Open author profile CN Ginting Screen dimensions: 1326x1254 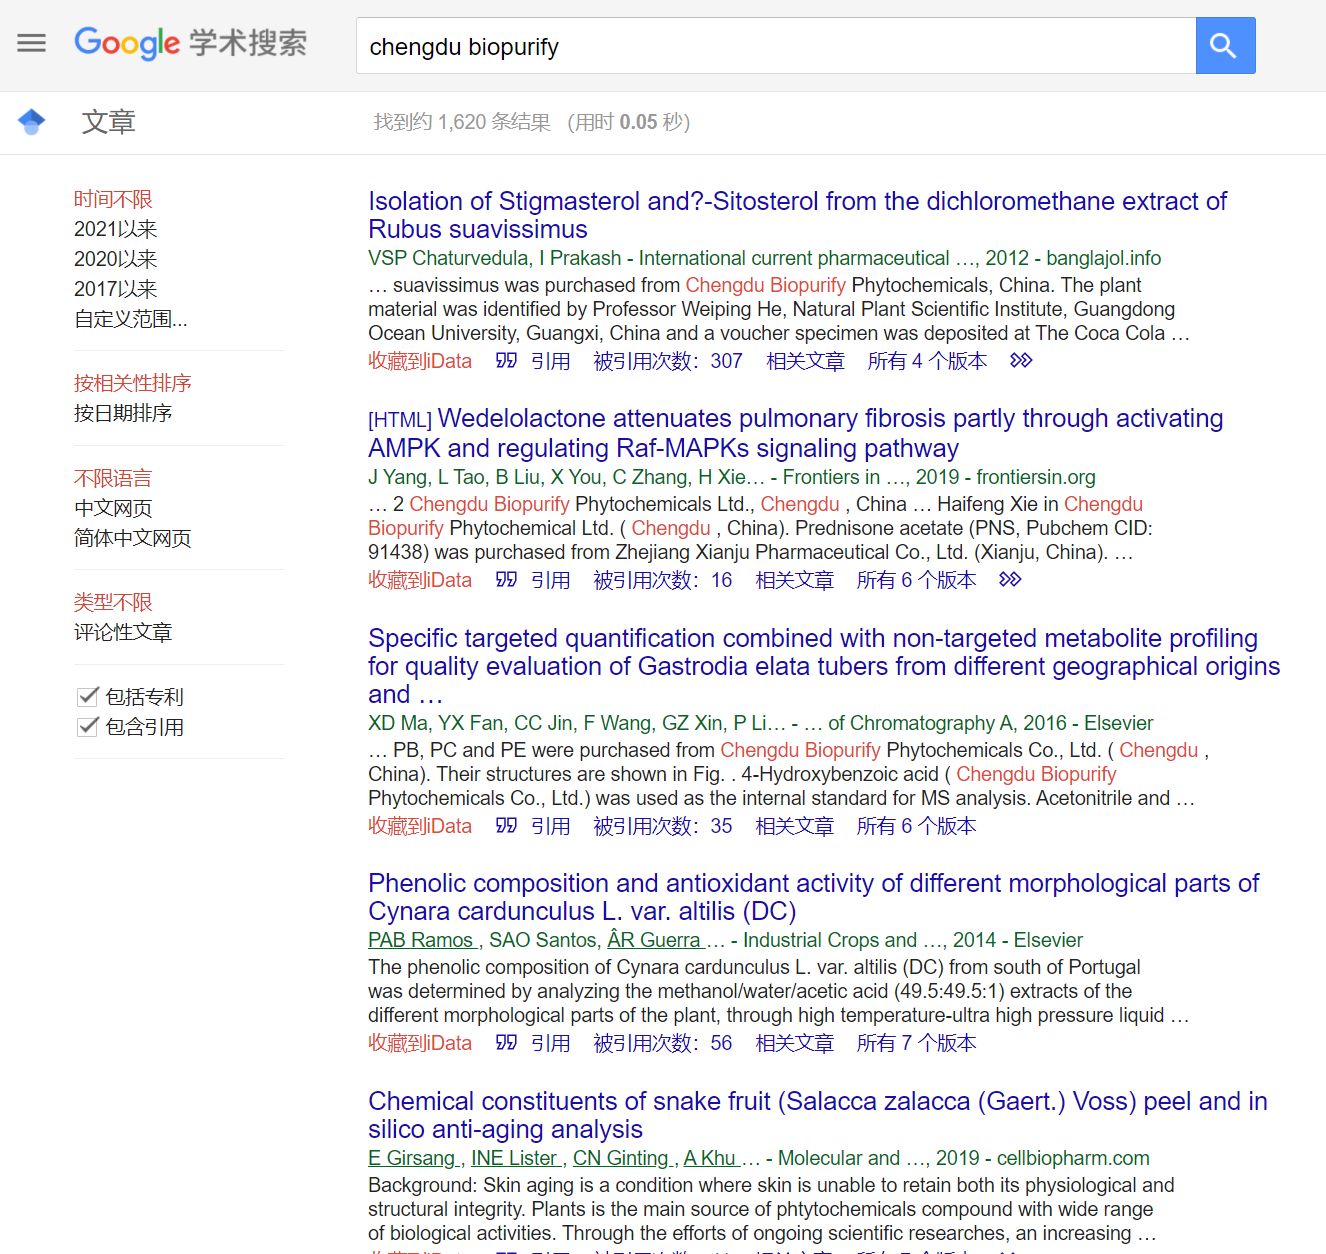click(623, 1158)
